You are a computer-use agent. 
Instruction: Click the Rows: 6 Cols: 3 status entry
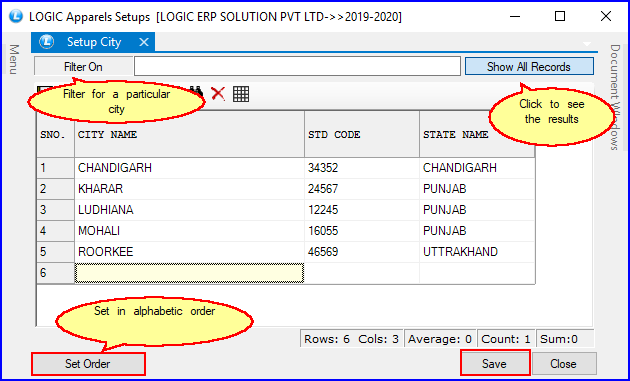pos(352,339)
